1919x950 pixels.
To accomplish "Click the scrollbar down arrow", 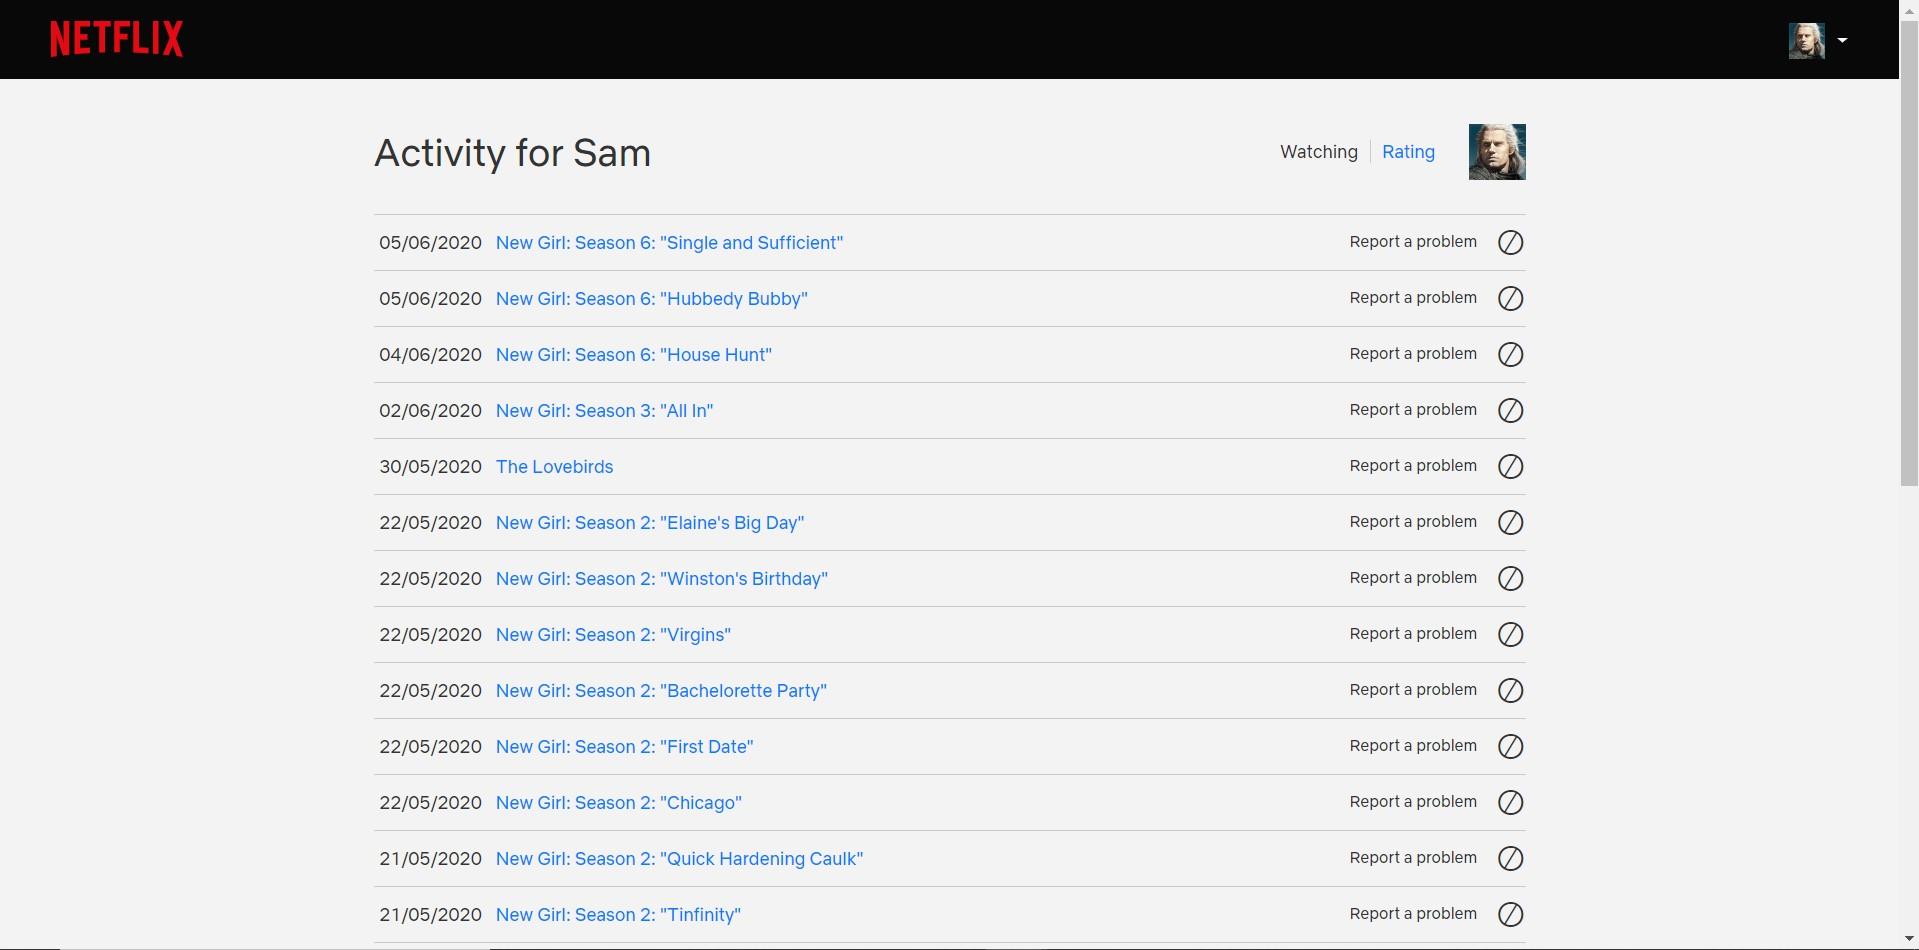I will tap(1909, 940).
